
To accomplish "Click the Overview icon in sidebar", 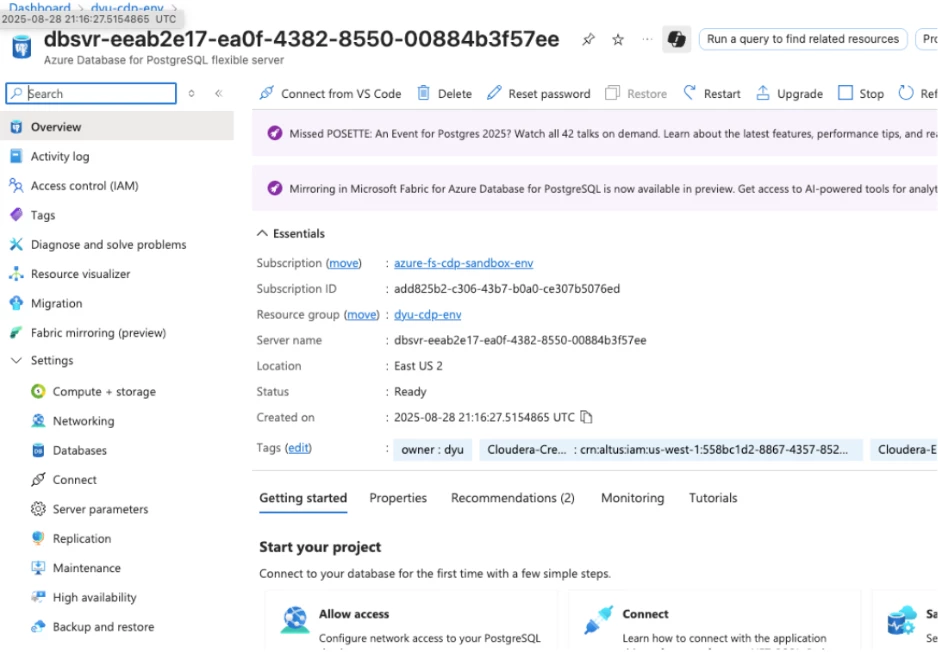I will [16, 127].
